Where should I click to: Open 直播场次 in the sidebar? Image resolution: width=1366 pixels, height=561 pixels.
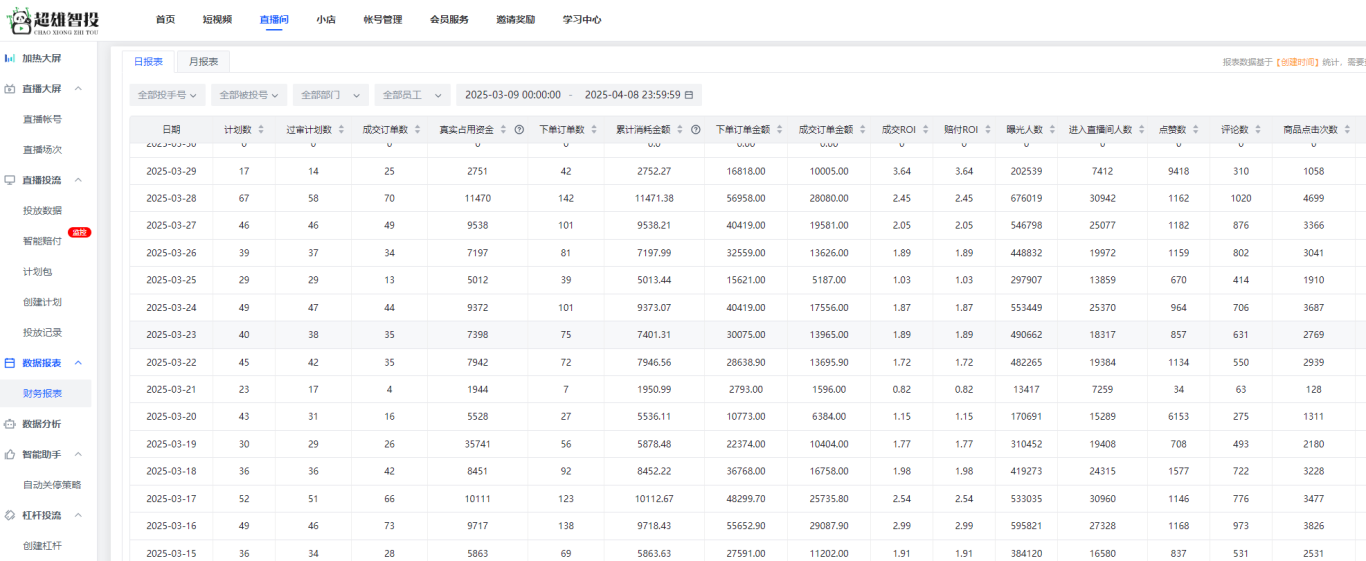click(x=42, y=150)
